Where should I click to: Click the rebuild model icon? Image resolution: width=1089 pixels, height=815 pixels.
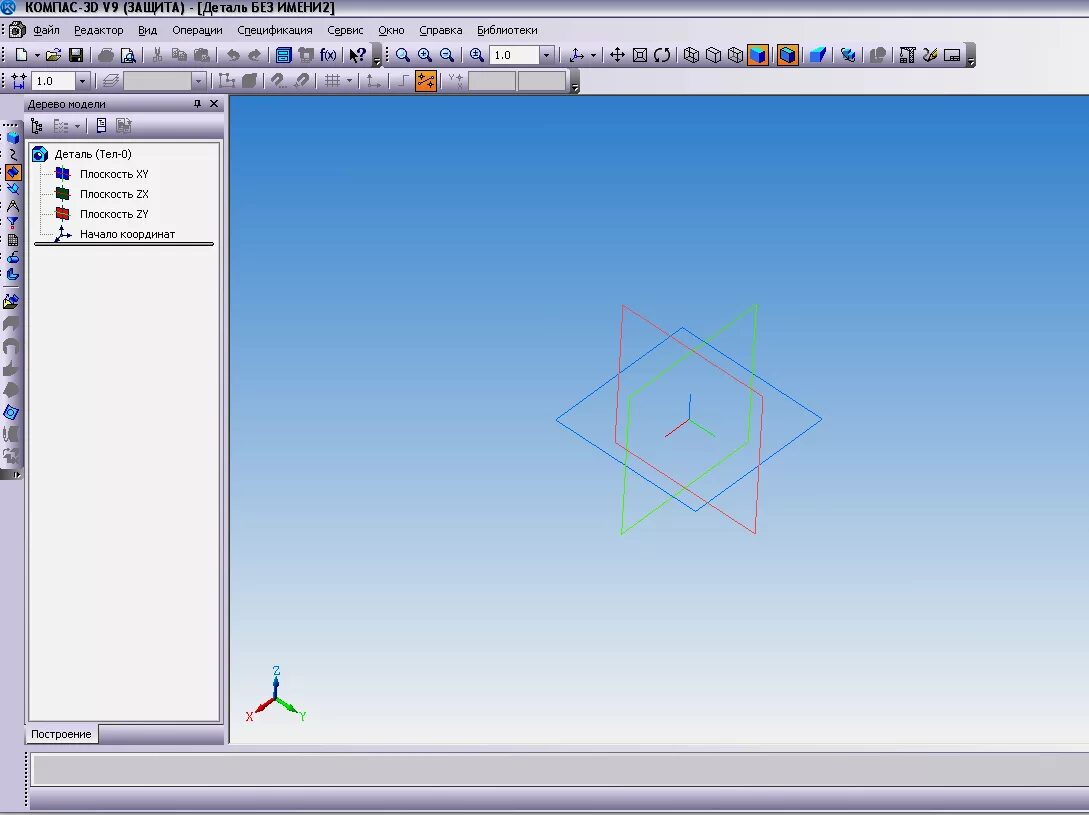tap(847, 55)
